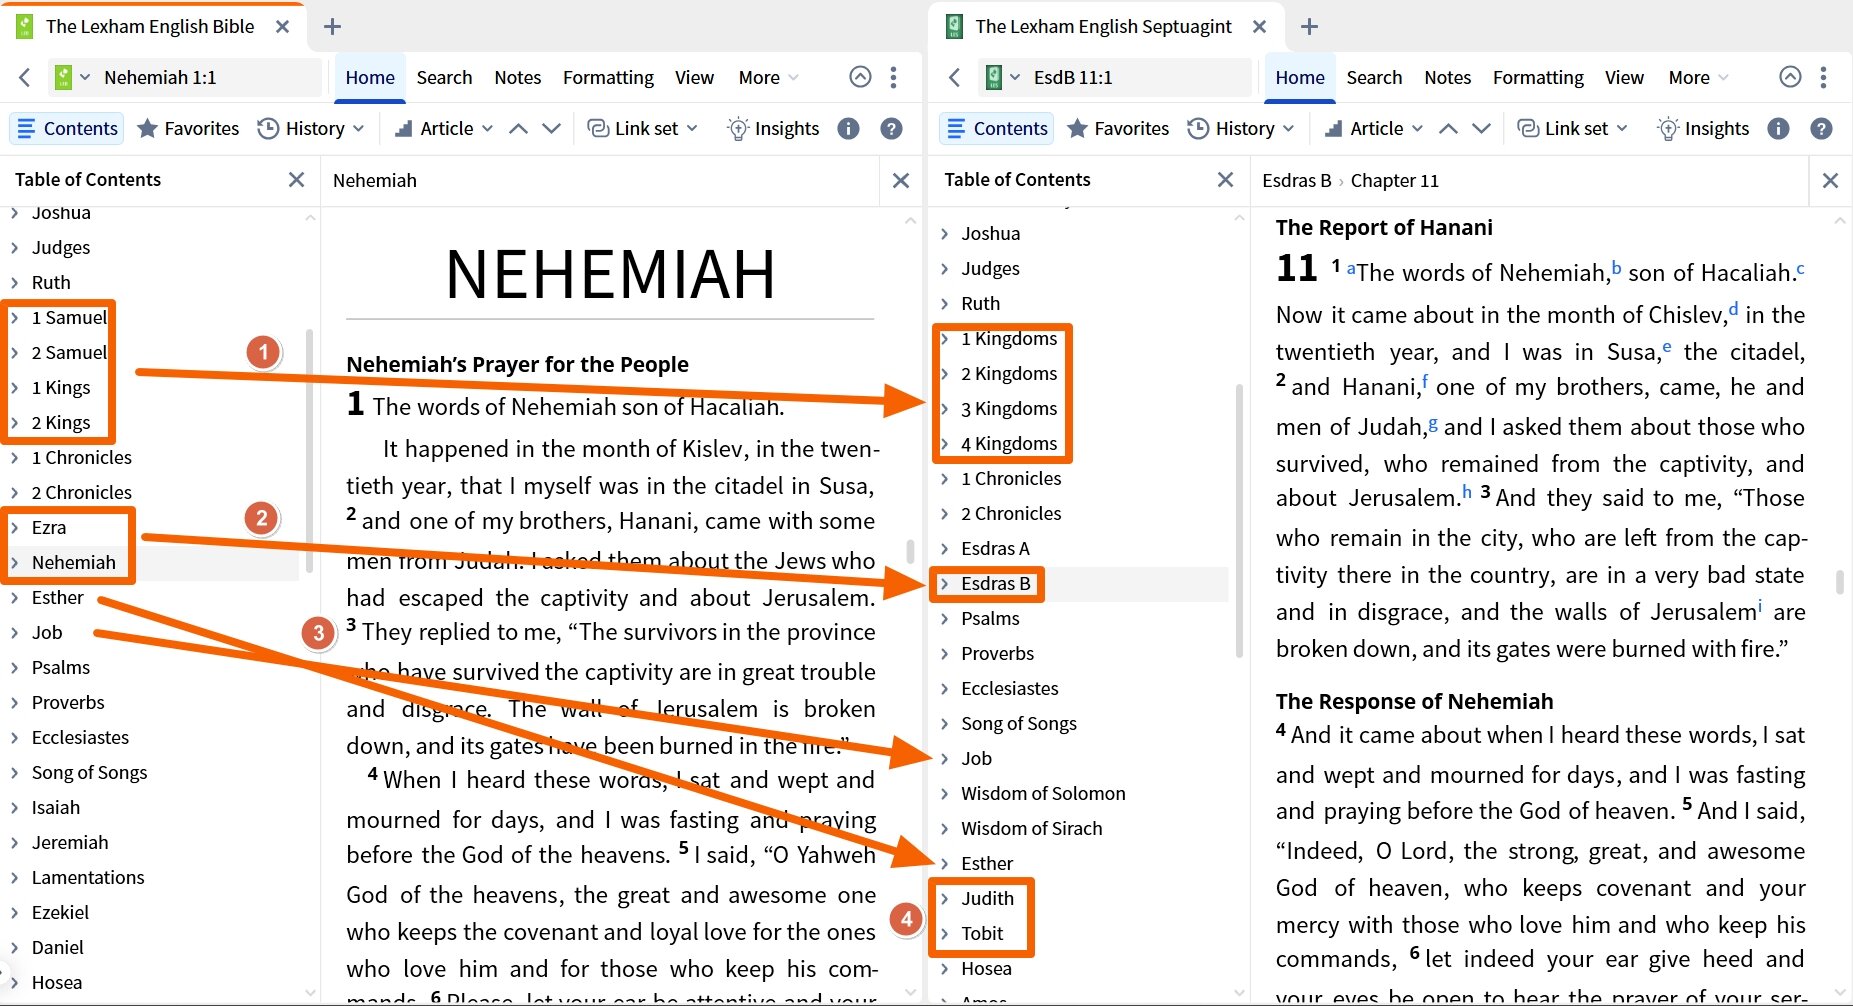Image resolution: width=1853 pixels, height=1006 pixels.
Task: Jump to next article in the right panel
Action: pyautogui.click(x=1481, y=128)
